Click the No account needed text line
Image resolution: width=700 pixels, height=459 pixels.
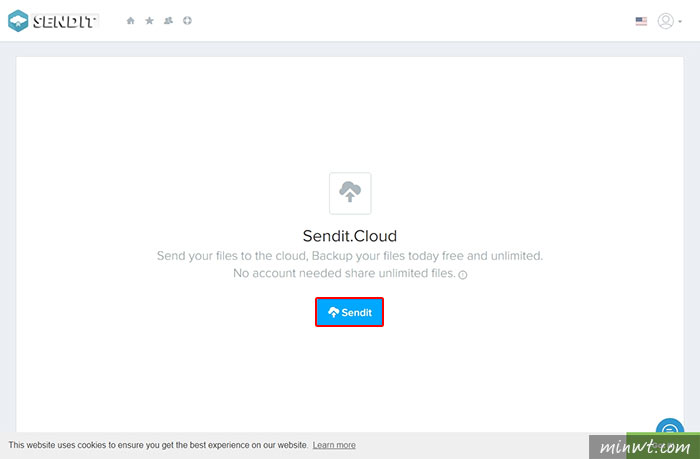344,273
